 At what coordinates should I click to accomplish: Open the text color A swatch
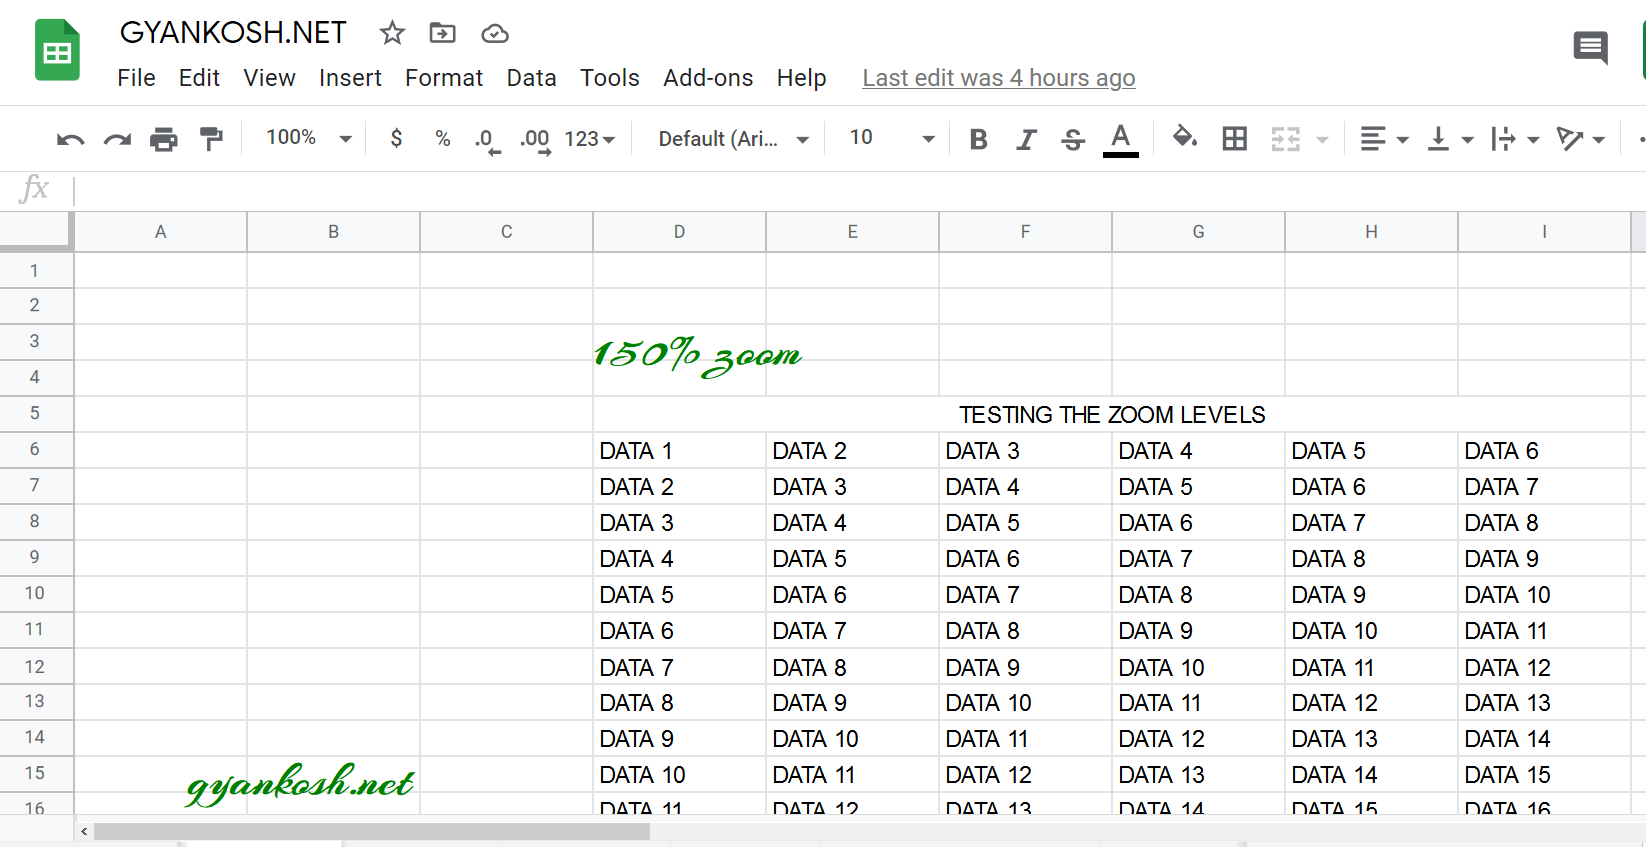pos(1121,139)
